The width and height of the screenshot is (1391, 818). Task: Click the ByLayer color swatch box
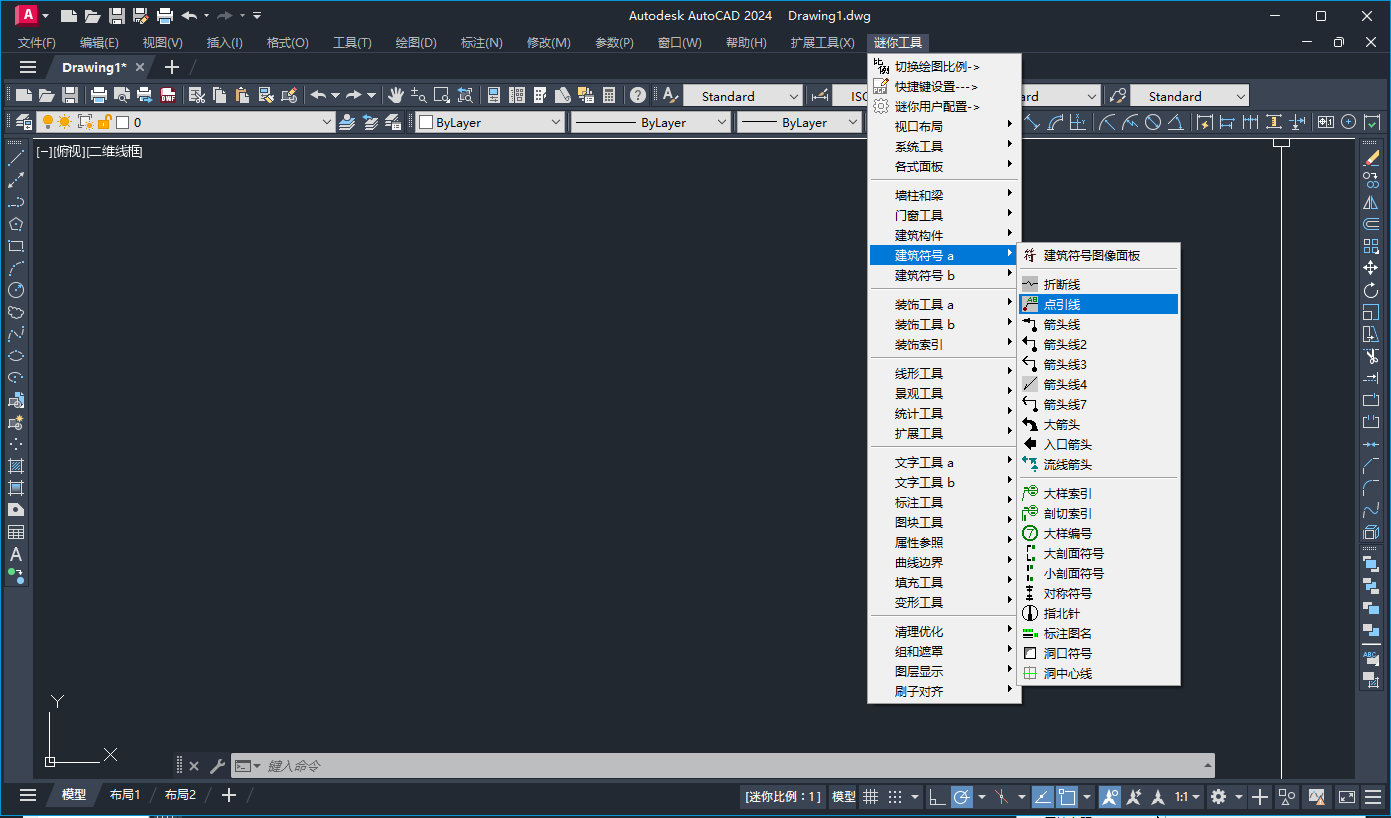click(x=425, y=123)
